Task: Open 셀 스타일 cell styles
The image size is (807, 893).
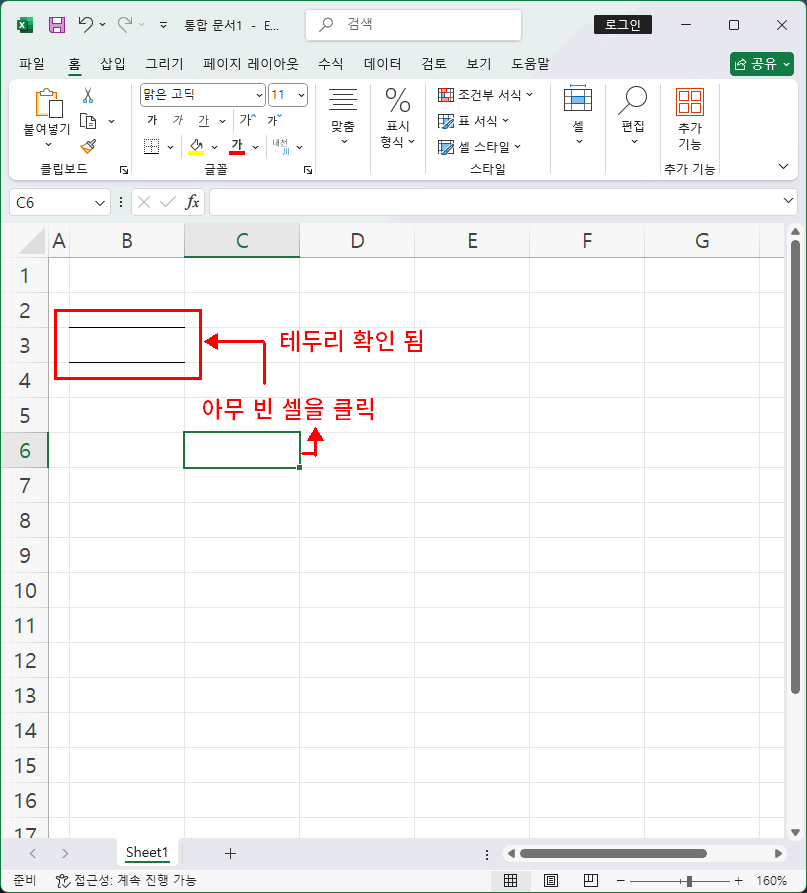Action: 479,147
